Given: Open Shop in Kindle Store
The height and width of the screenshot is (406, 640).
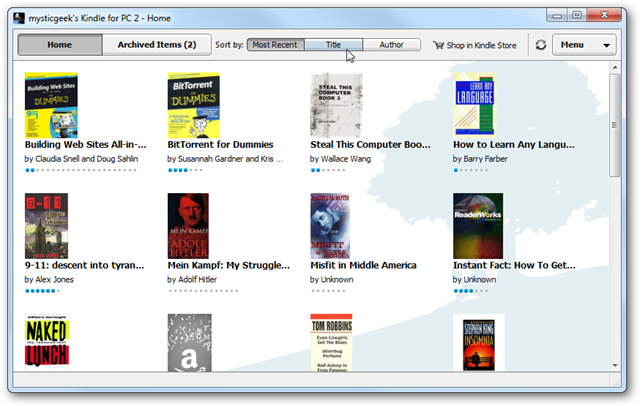Looking at the screenshot, I should point(475,45).
